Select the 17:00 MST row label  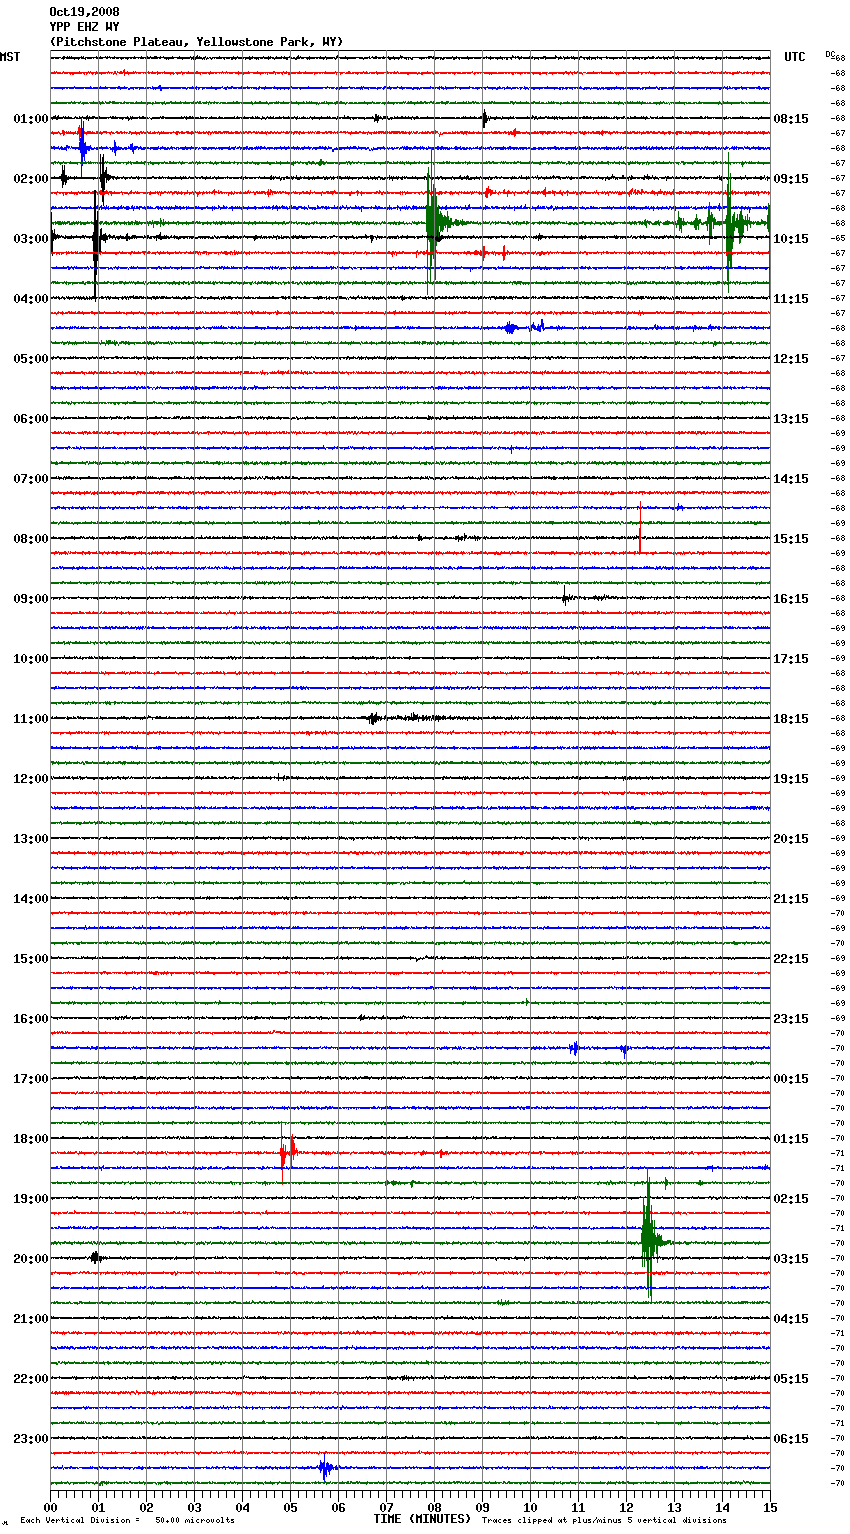coord(31,1079)
